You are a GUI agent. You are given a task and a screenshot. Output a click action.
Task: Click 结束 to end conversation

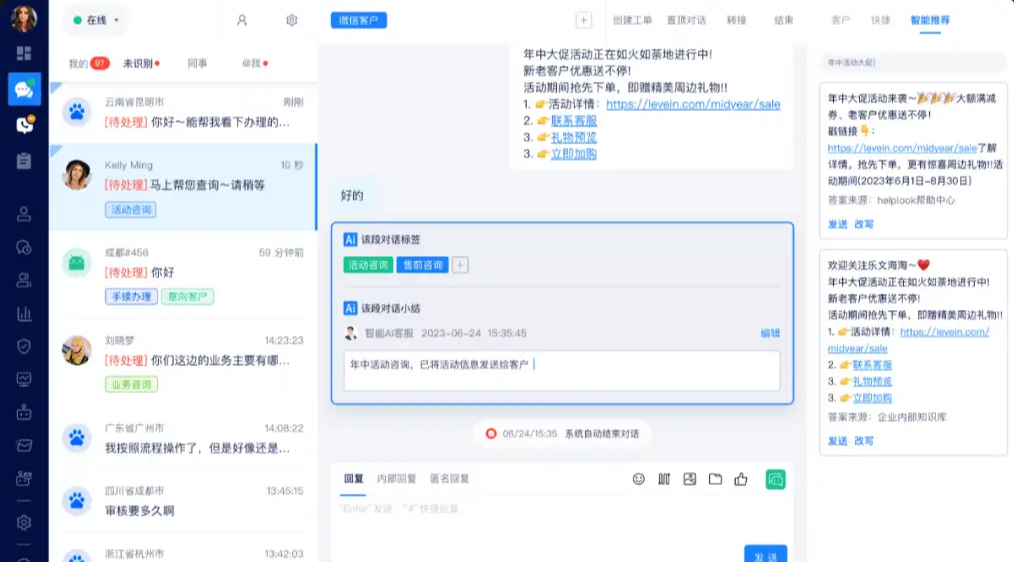tap(784, 21)
